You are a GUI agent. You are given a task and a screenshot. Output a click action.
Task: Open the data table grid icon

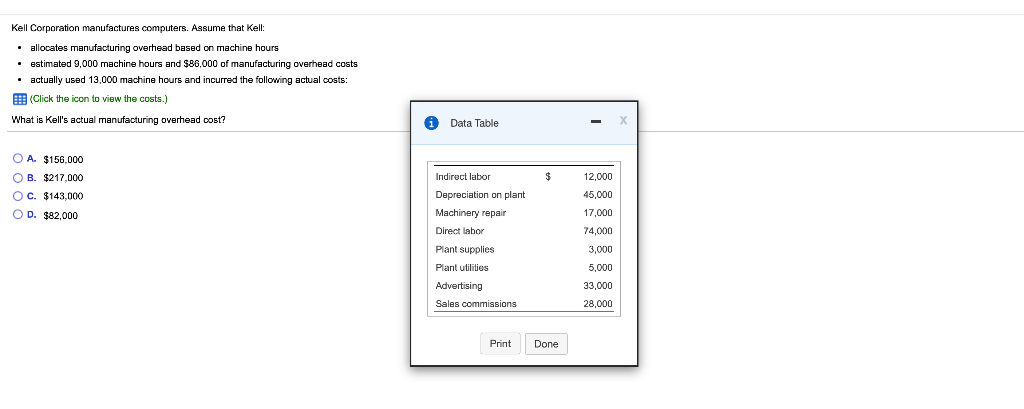[20, 99]
